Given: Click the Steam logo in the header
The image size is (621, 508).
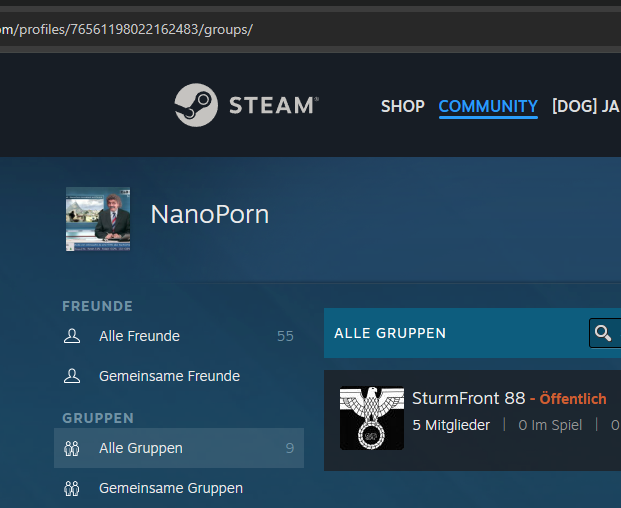Looking at the screenshot, I should pos(246,105).
